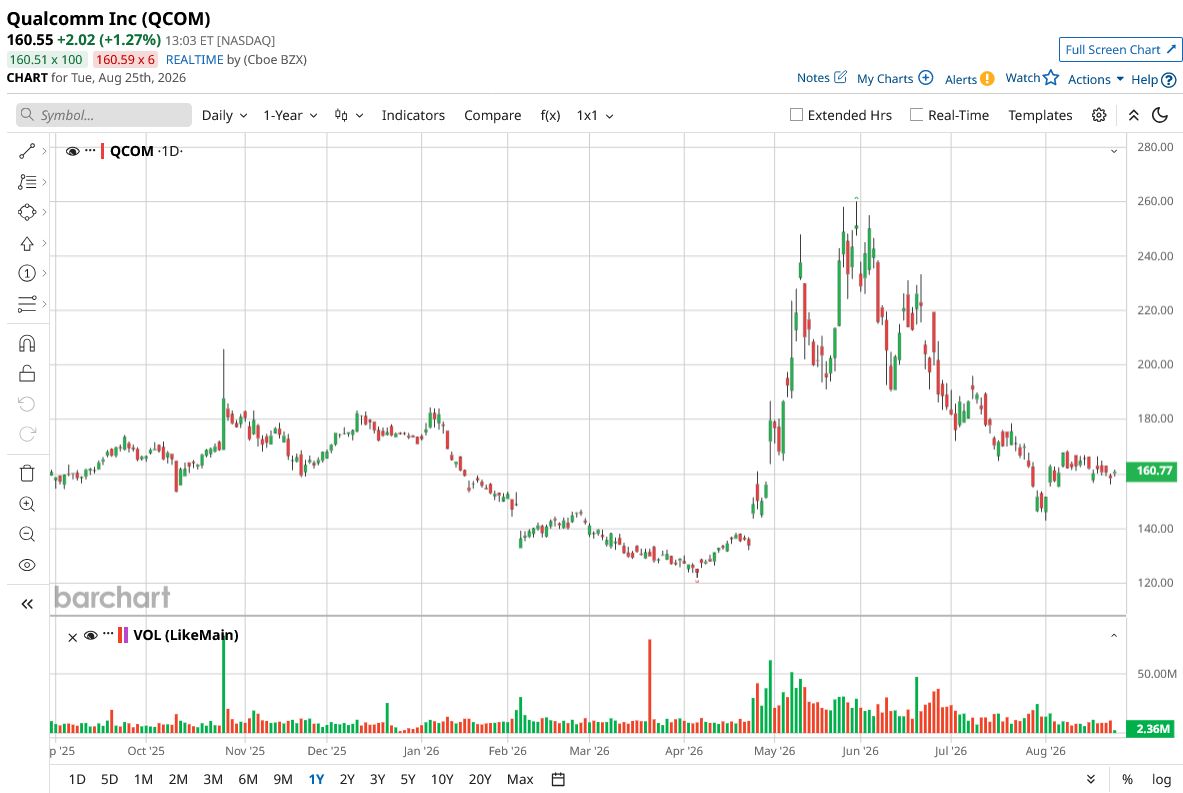Toggle the lock drawings padlock
This screenshot has height=793, width=1183.
pyautogui.click(x=26, y=373)
